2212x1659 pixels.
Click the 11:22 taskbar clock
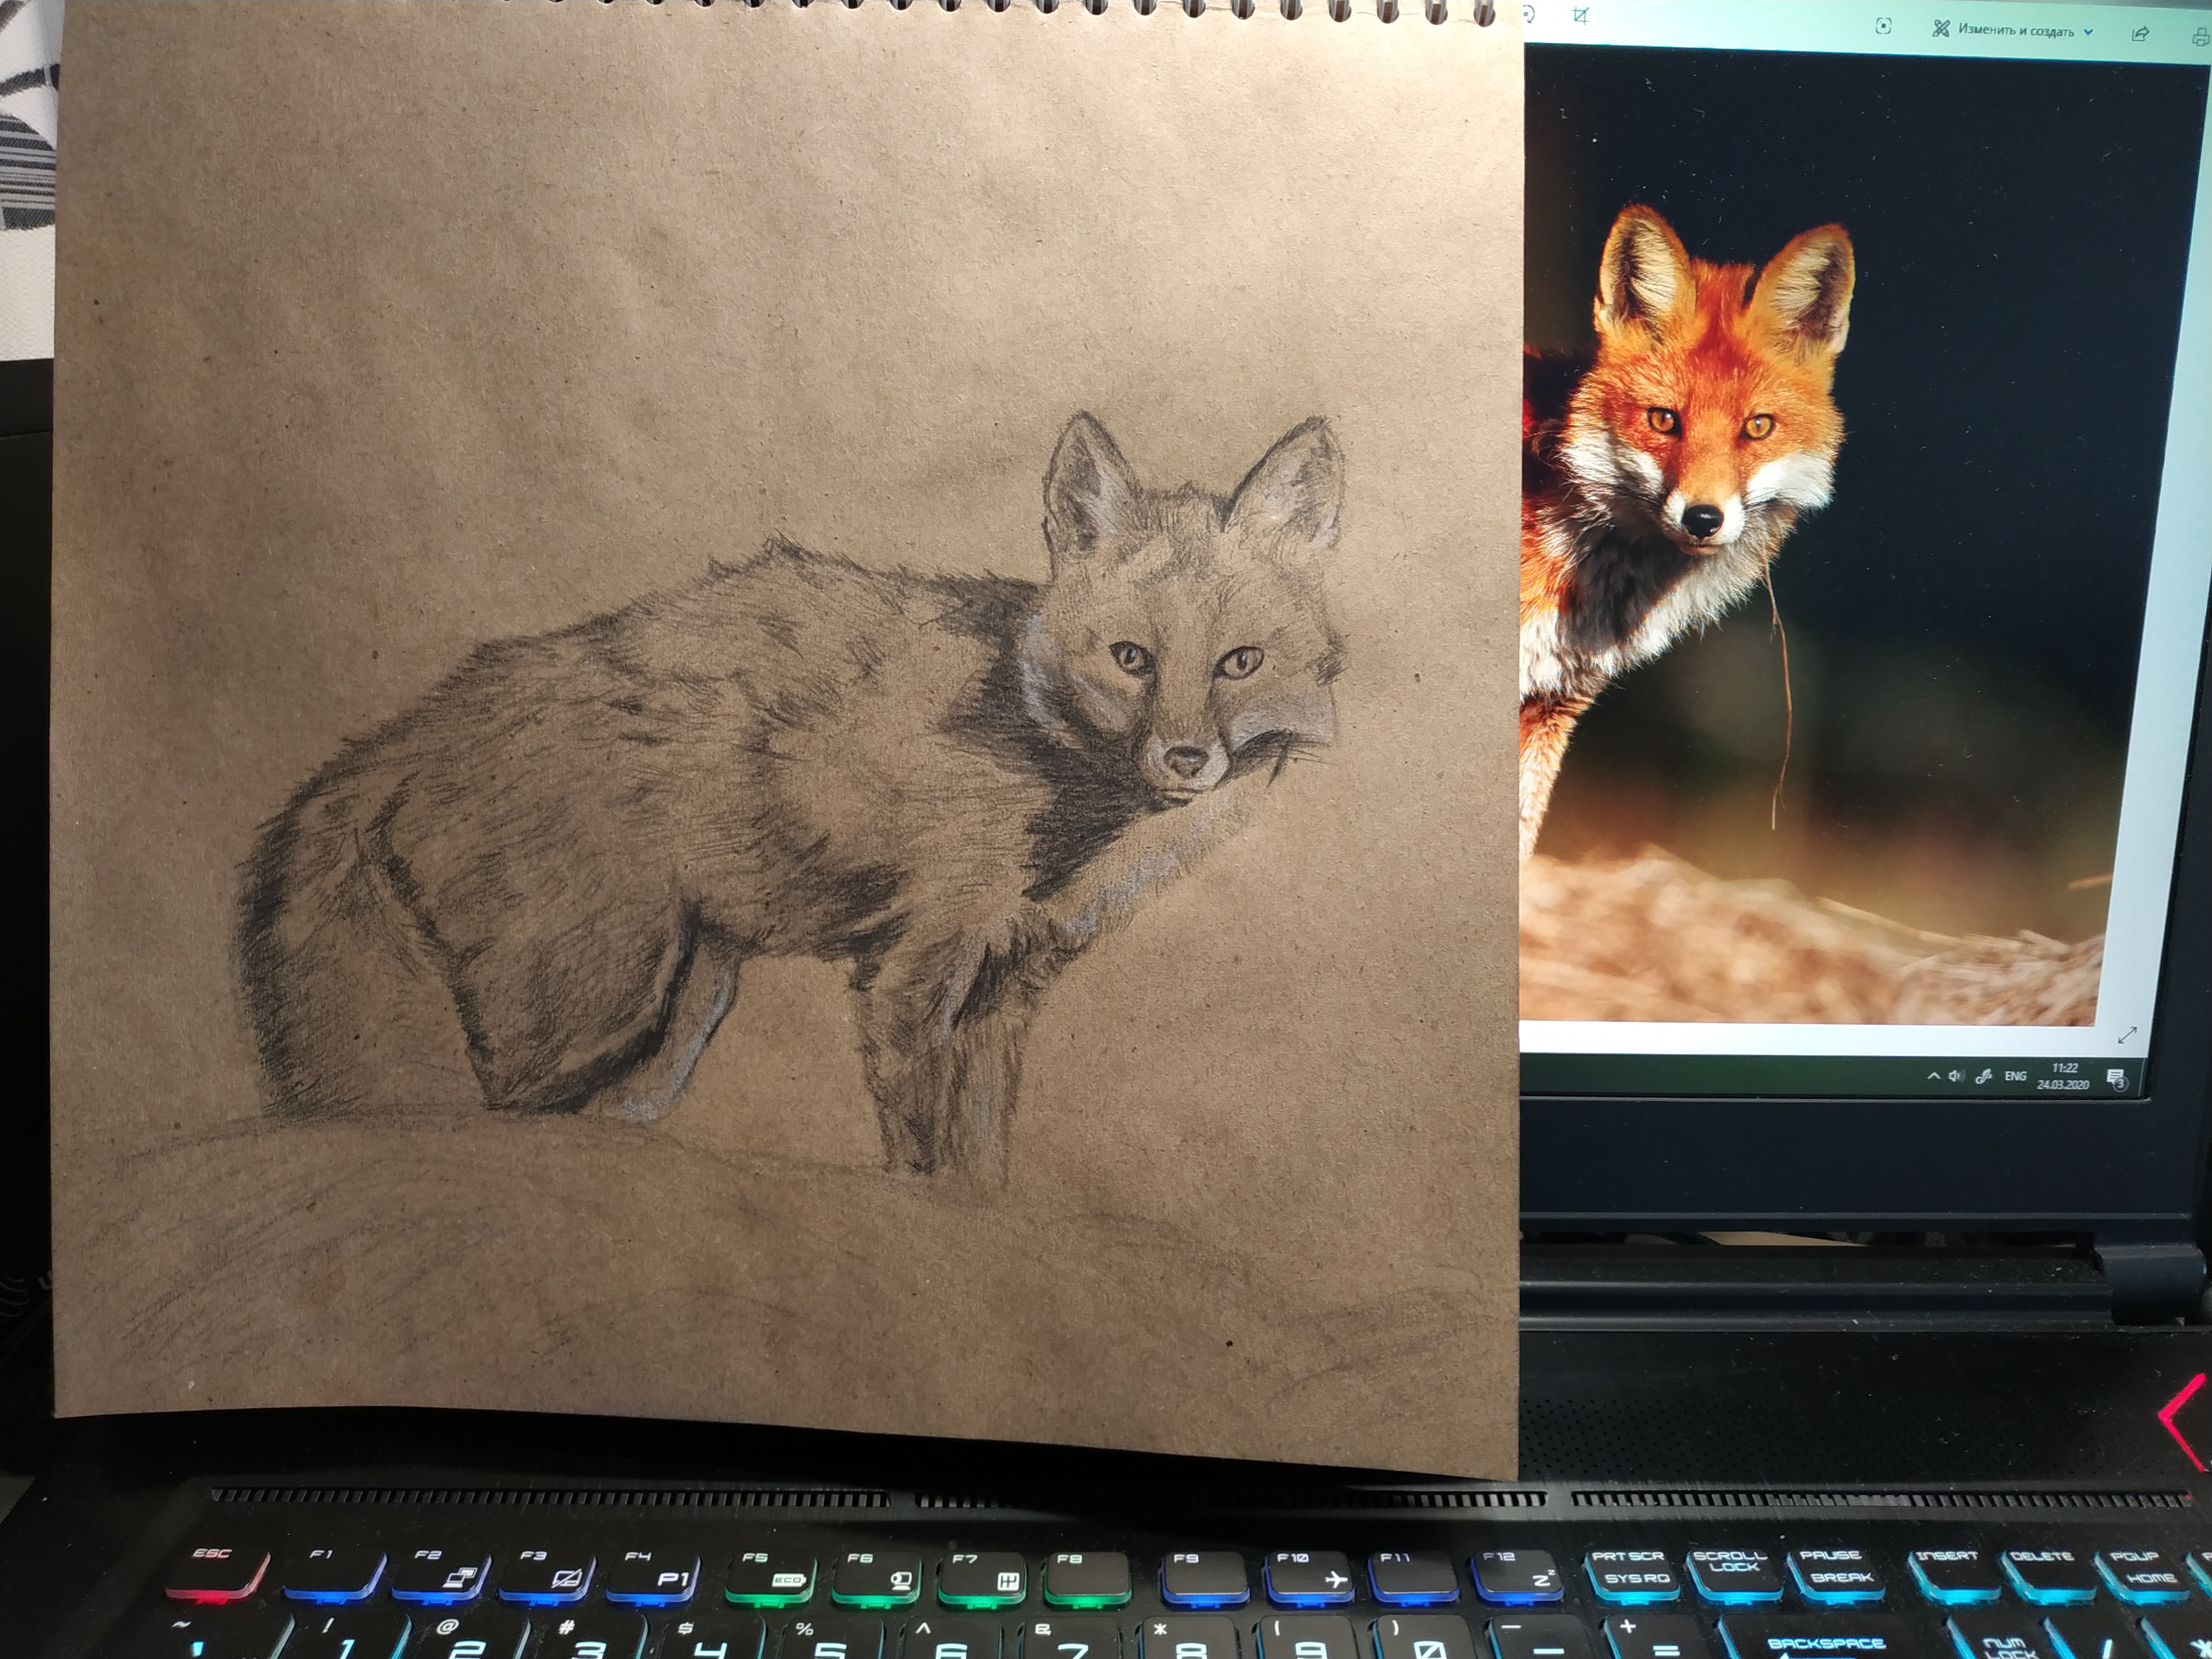pos(2065,1068)
